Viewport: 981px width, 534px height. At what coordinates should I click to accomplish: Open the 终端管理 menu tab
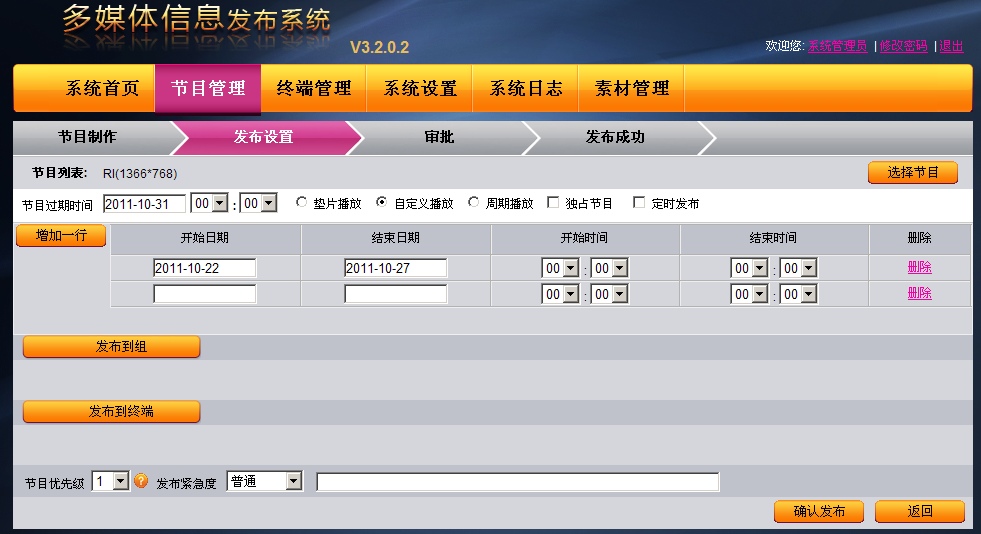pyautogui.click(x=314, y=89)
